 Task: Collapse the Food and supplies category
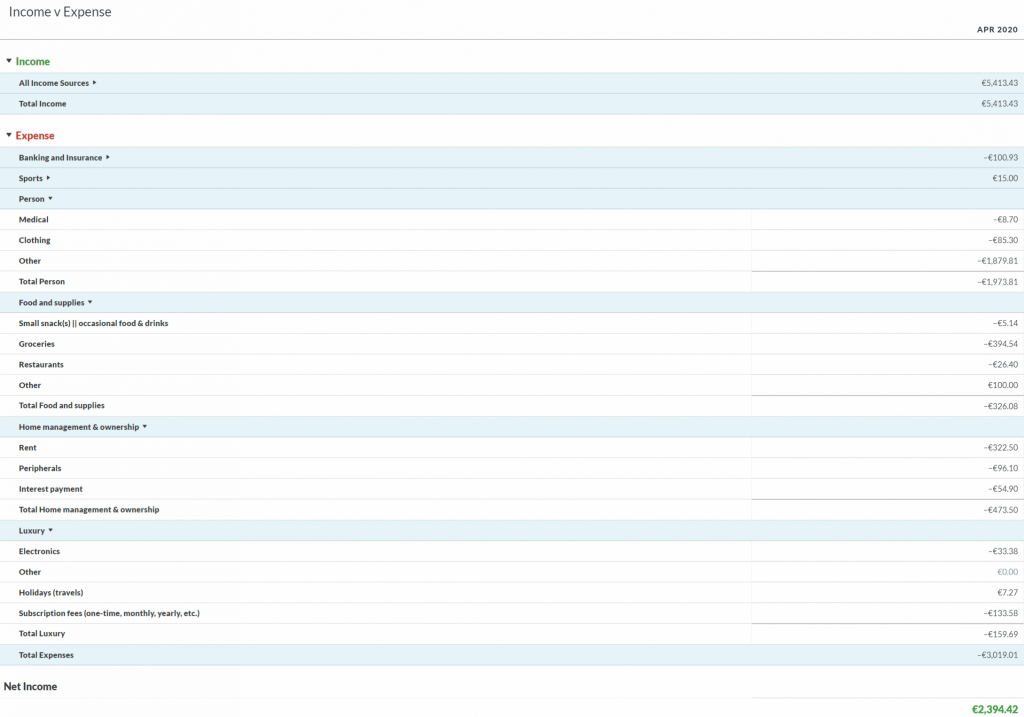click(90, 302)
